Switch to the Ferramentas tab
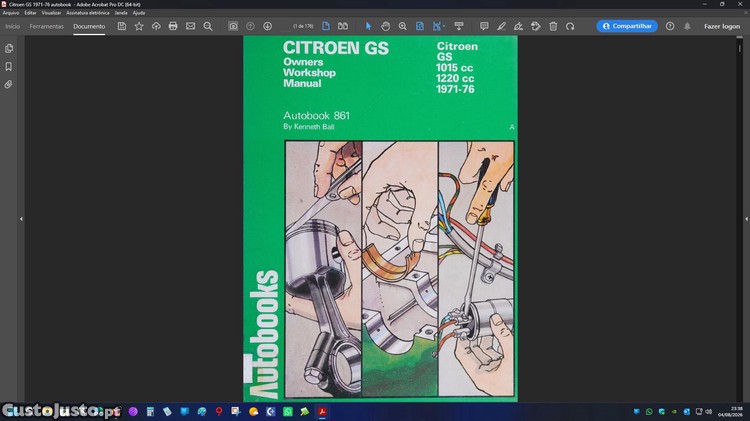The height and width of the screenshot is (421, 750). (46, 26)
